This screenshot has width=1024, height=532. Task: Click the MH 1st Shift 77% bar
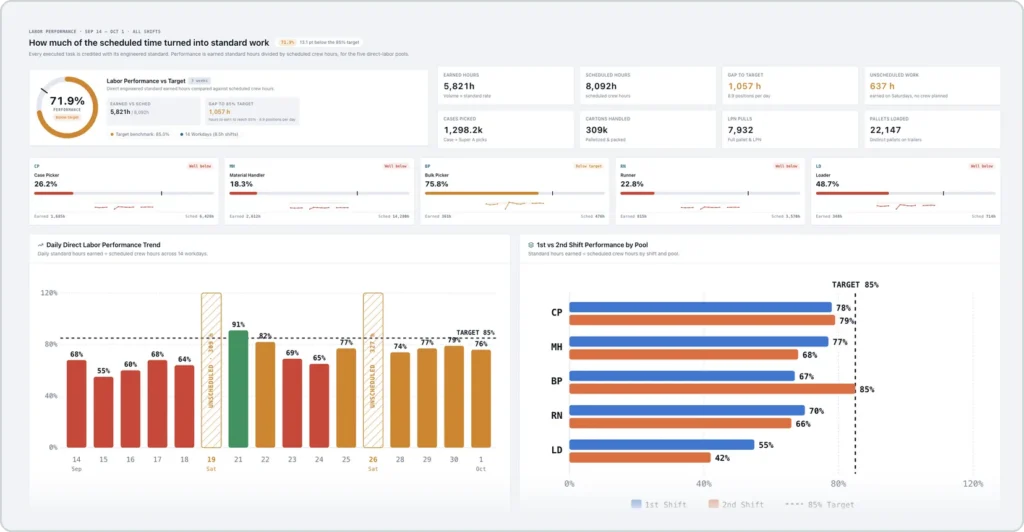coord(699,341)
